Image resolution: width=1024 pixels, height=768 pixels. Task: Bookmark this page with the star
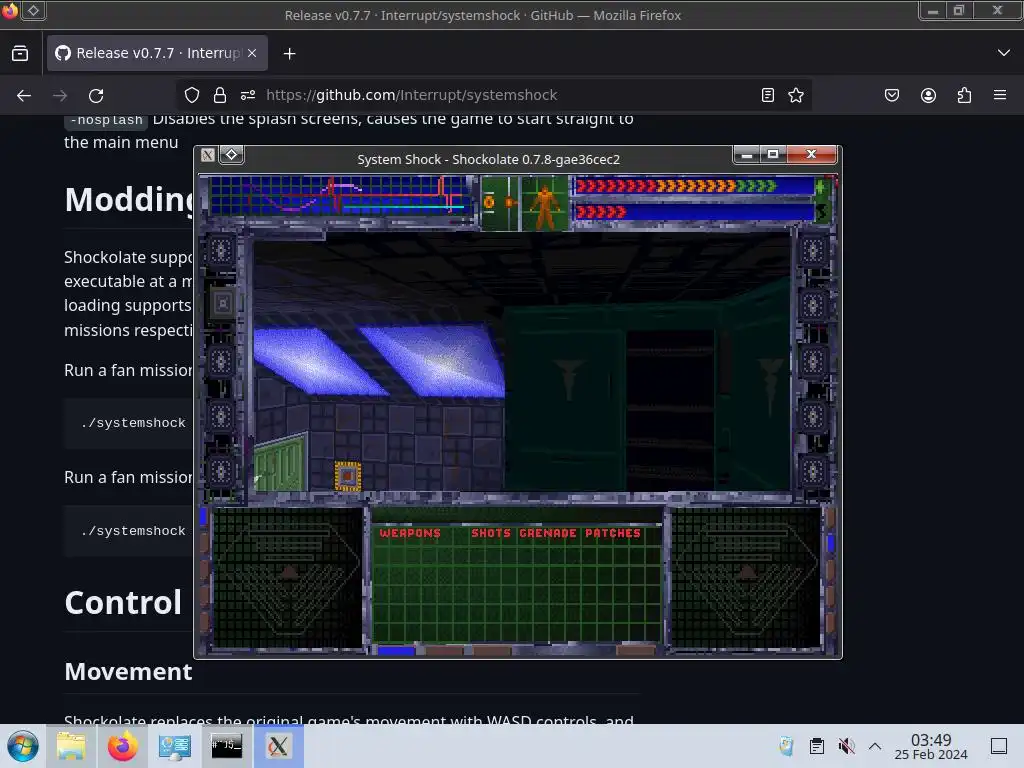(795, 95)
